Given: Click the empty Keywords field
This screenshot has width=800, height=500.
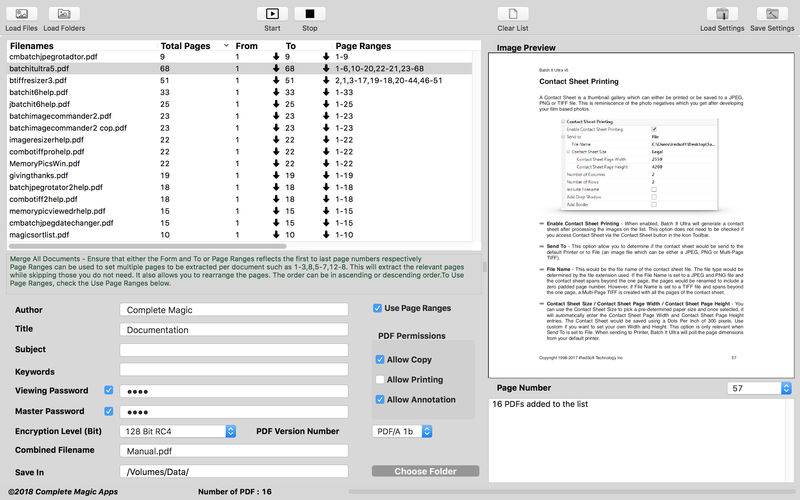Looking at the screenshot, I should click(x=234, y=369).
